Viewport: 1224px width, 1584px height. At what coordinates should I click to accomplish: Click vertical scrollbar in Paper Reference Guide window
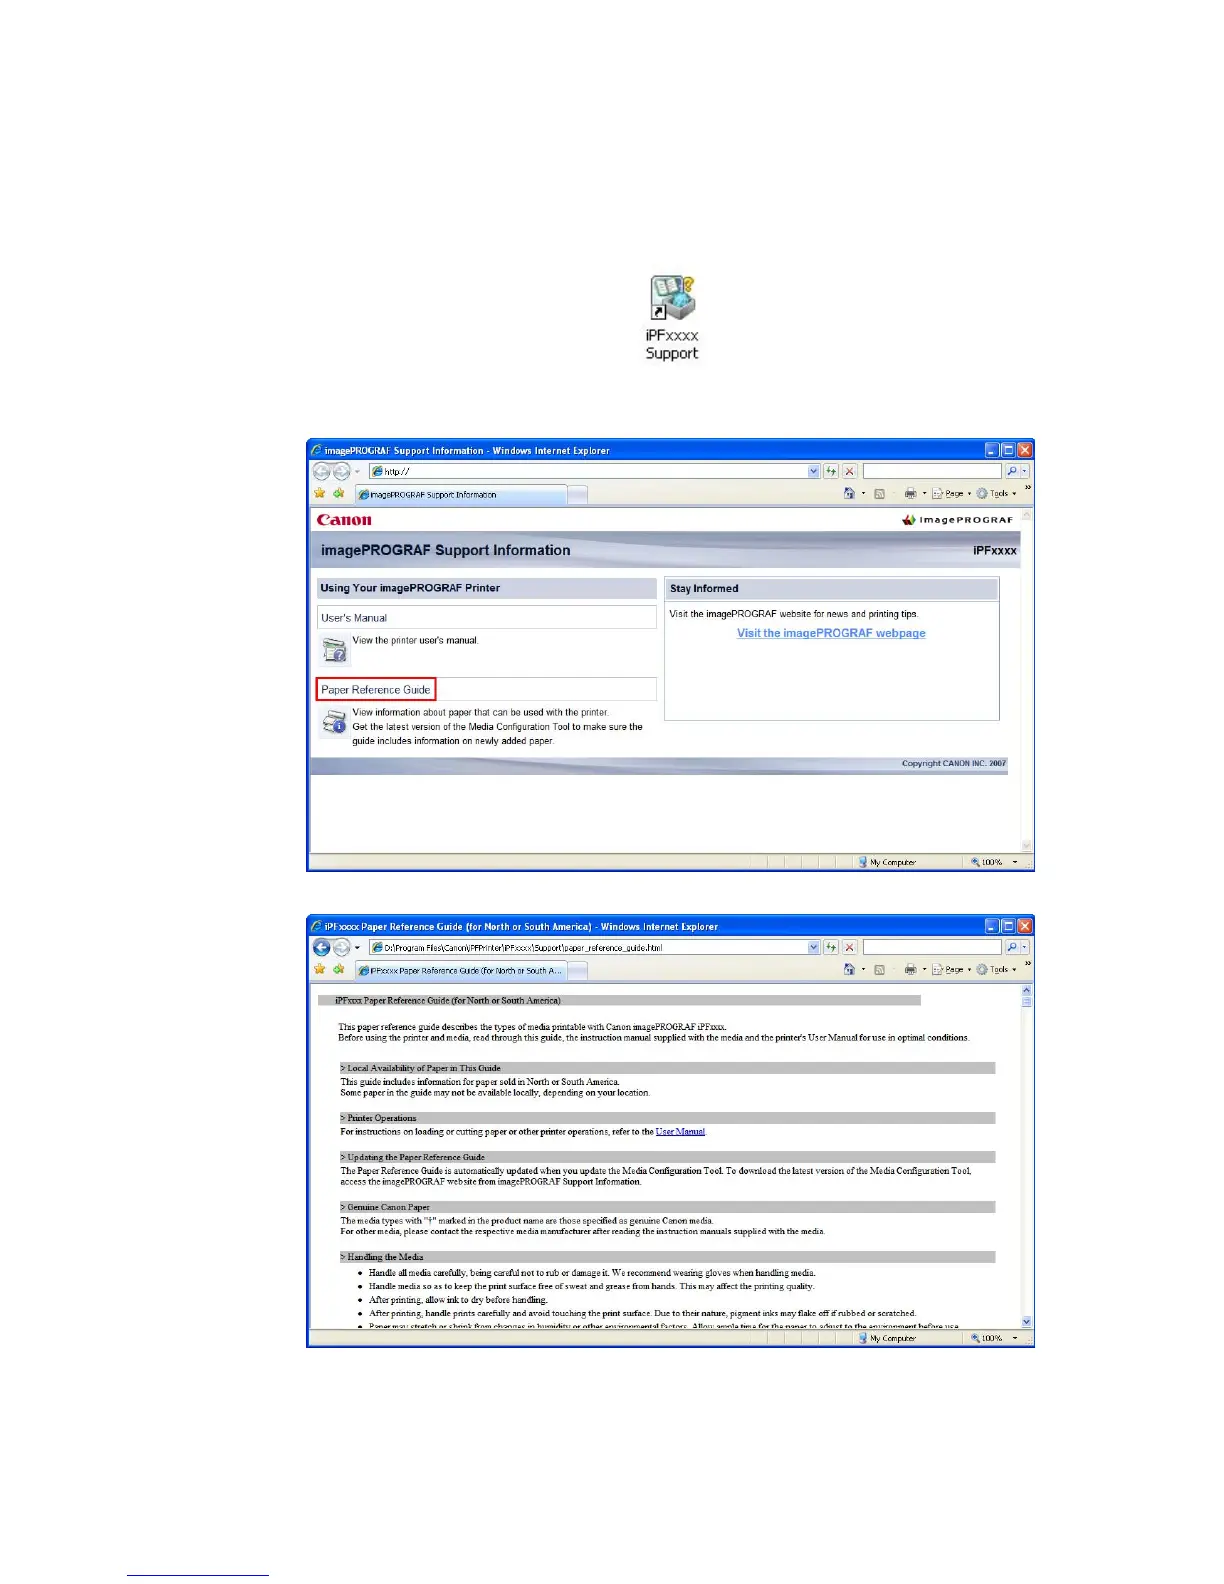[1026, 1155]
